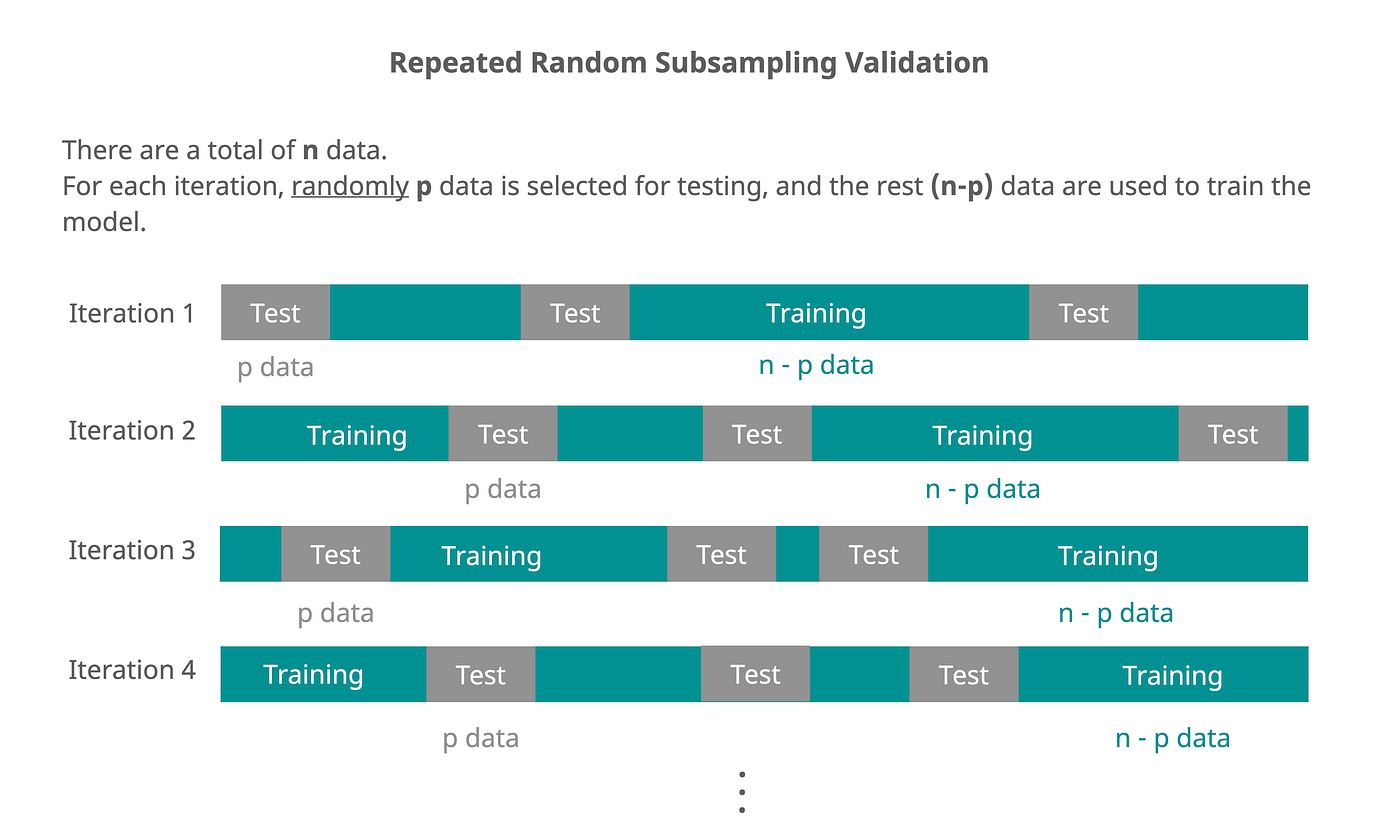
Task: Click the middle Test block in Iteration 2
Action: (x=757, y=434)
